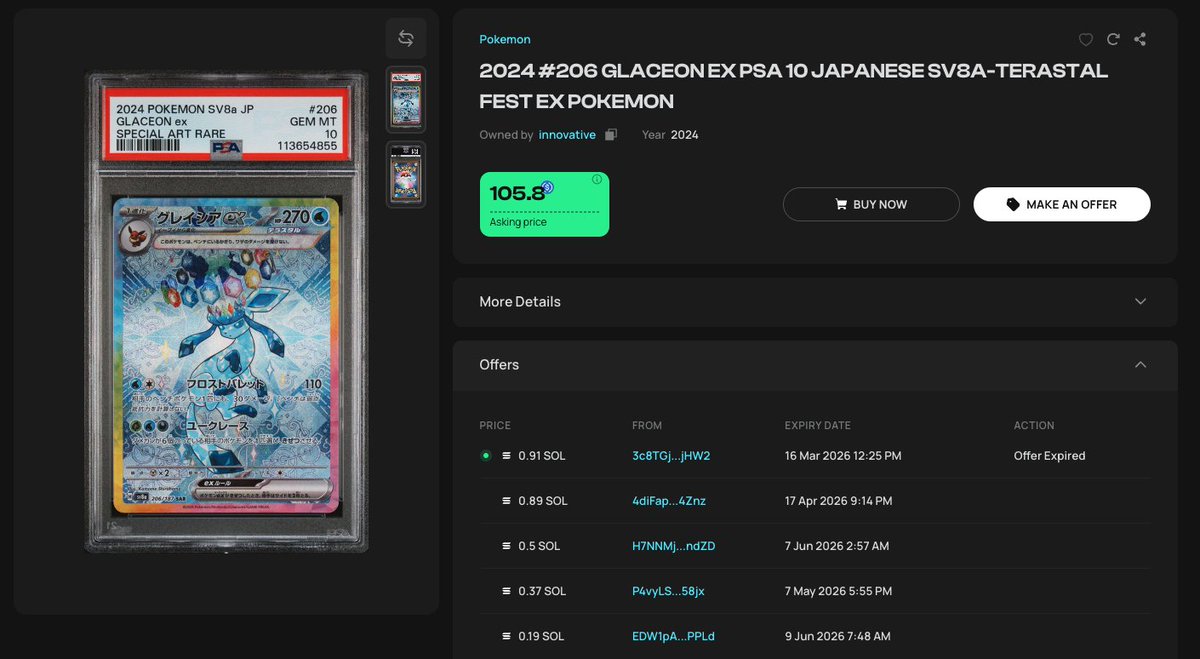Click the EXPIRY DATE column header
The height and width of the screenshot is (659, 1200).
pos(820,426)
